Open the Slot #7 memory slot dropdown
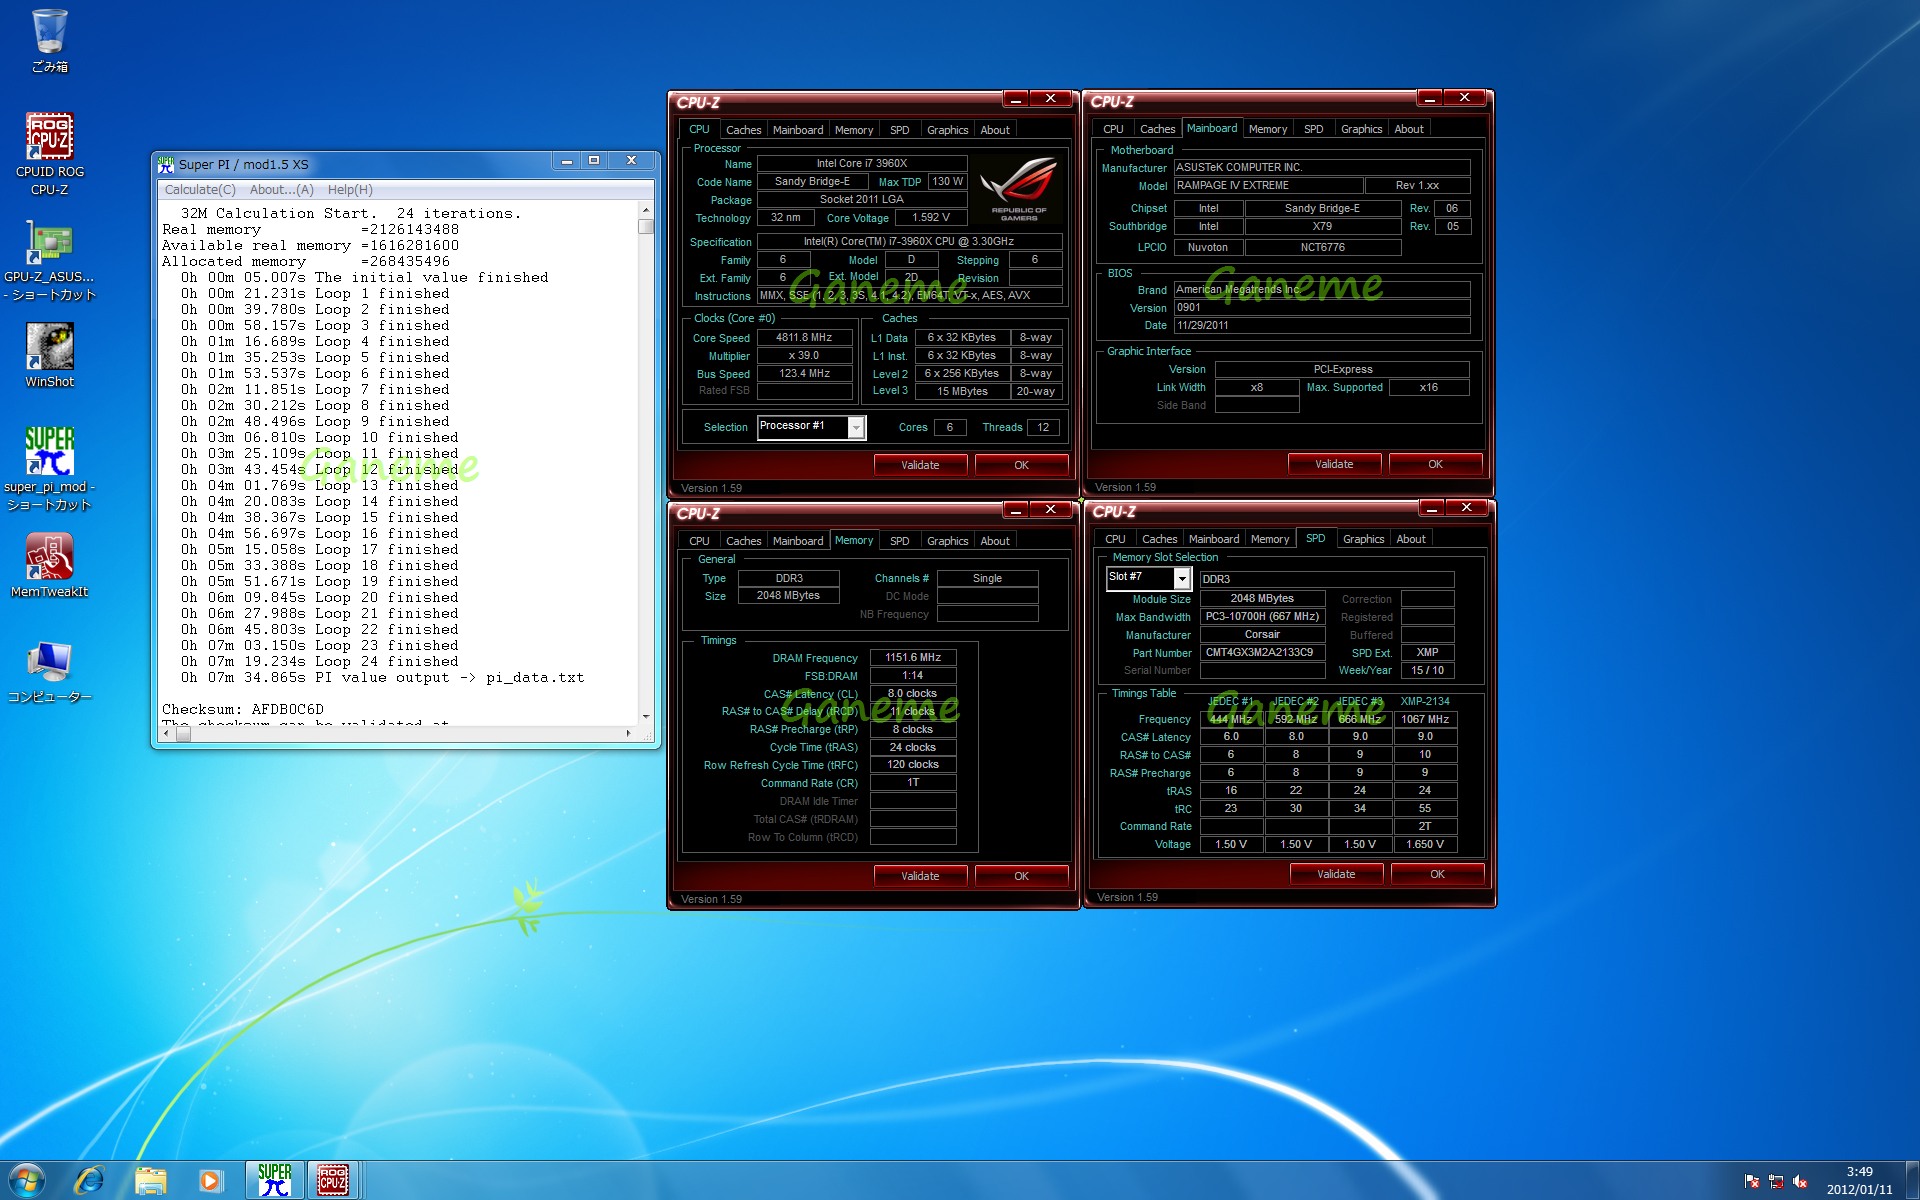Screen dimensions: 1920x1200 point(1181,578)
